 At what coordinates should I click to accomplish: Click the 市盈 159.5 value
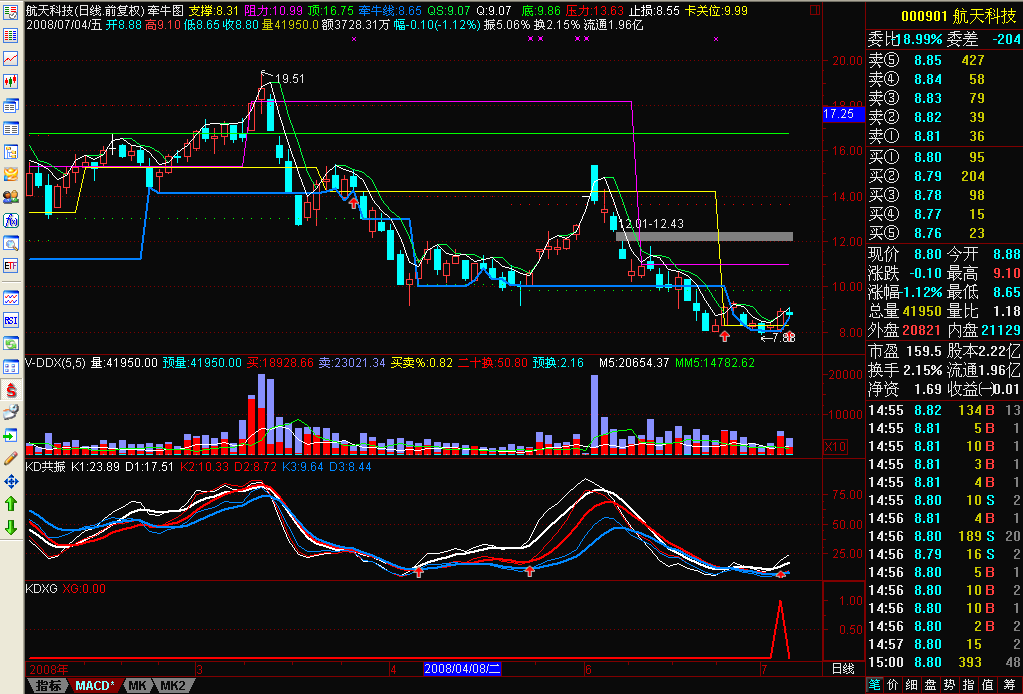click(922, 352)
